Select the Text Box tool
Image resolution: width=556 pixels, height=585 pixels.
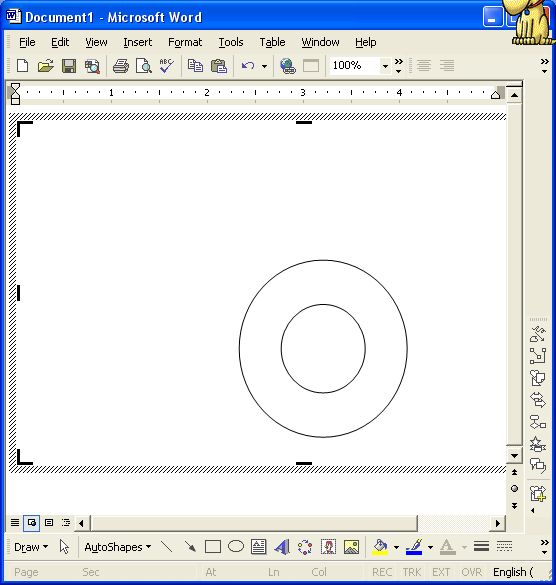pos(259,547)
